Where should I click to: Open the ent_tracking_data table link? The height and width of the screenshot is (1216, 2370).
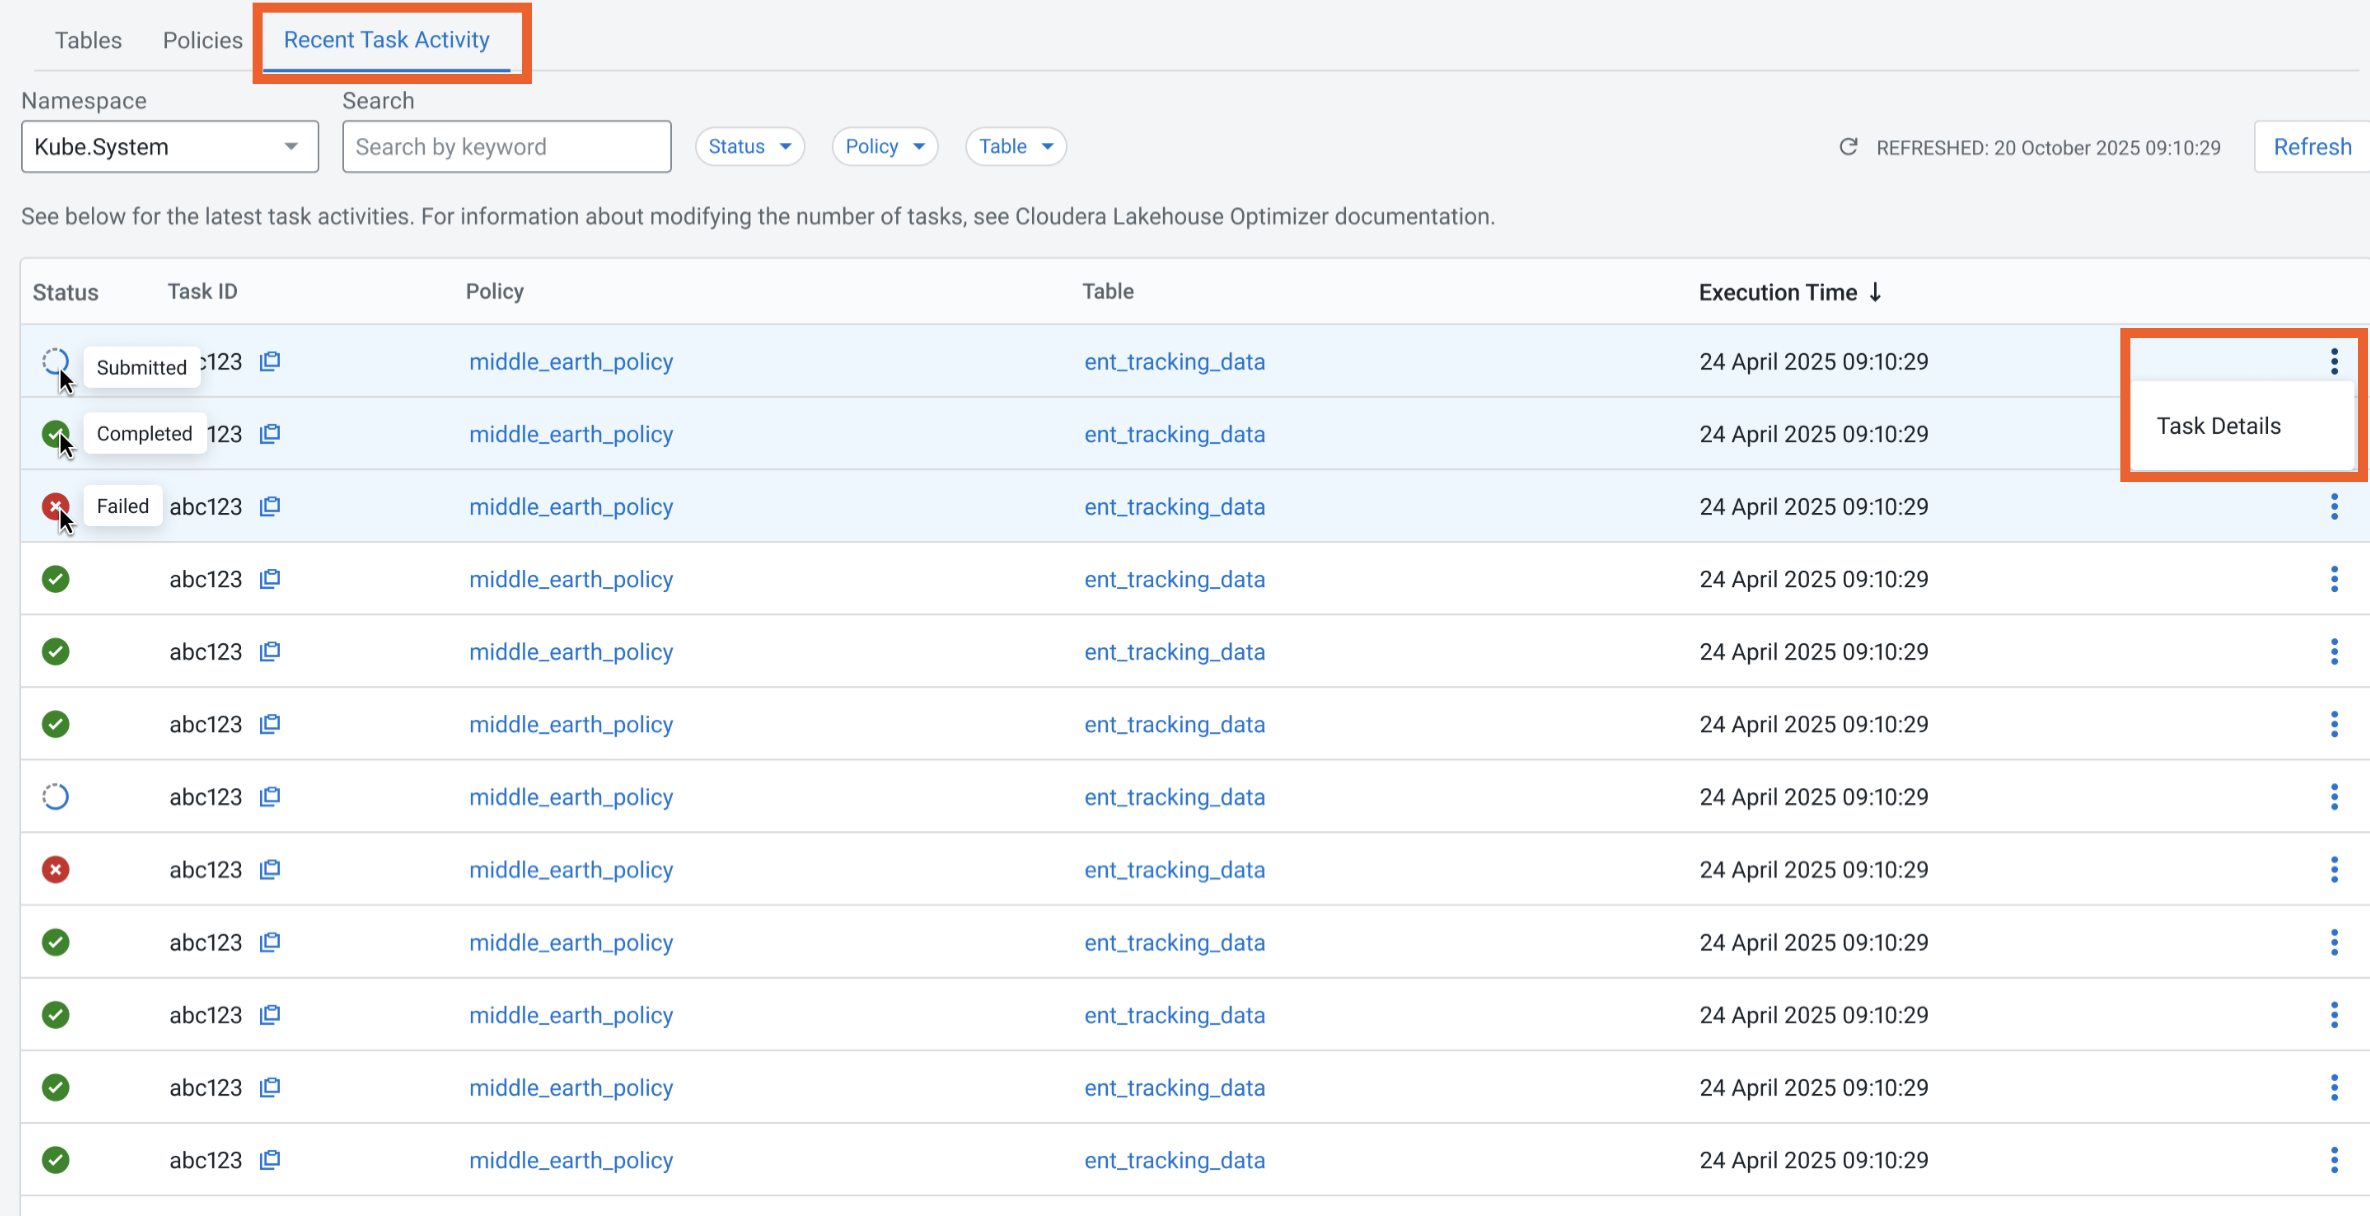tap(1174, 361)
